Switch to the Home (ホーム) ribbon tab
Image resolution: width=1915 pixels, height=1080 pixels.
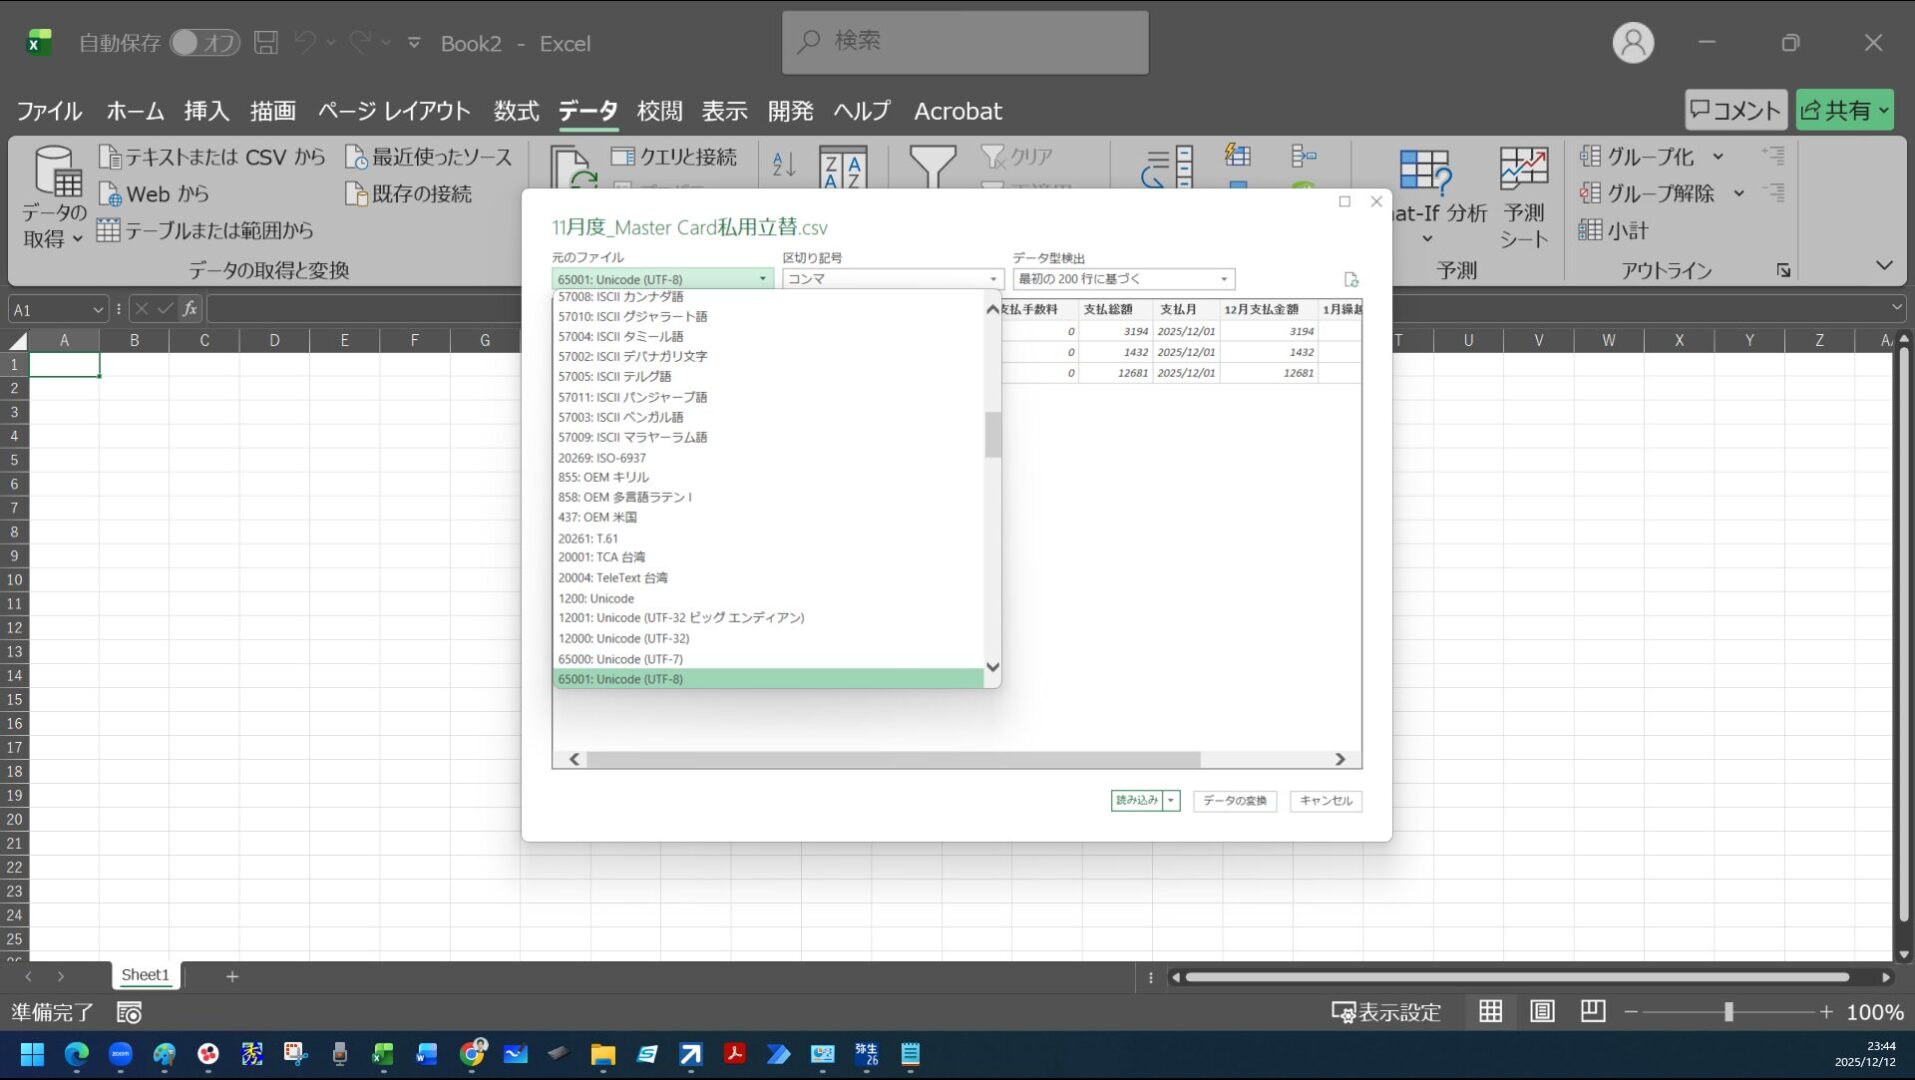point(135,111)
